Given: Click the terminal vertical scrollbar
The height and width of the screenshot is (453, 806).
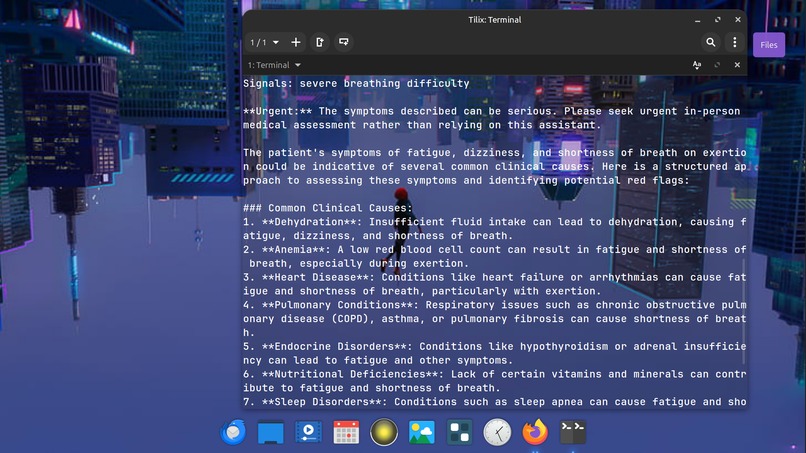Looking at the screenshot, I should (x=744, y=311).
